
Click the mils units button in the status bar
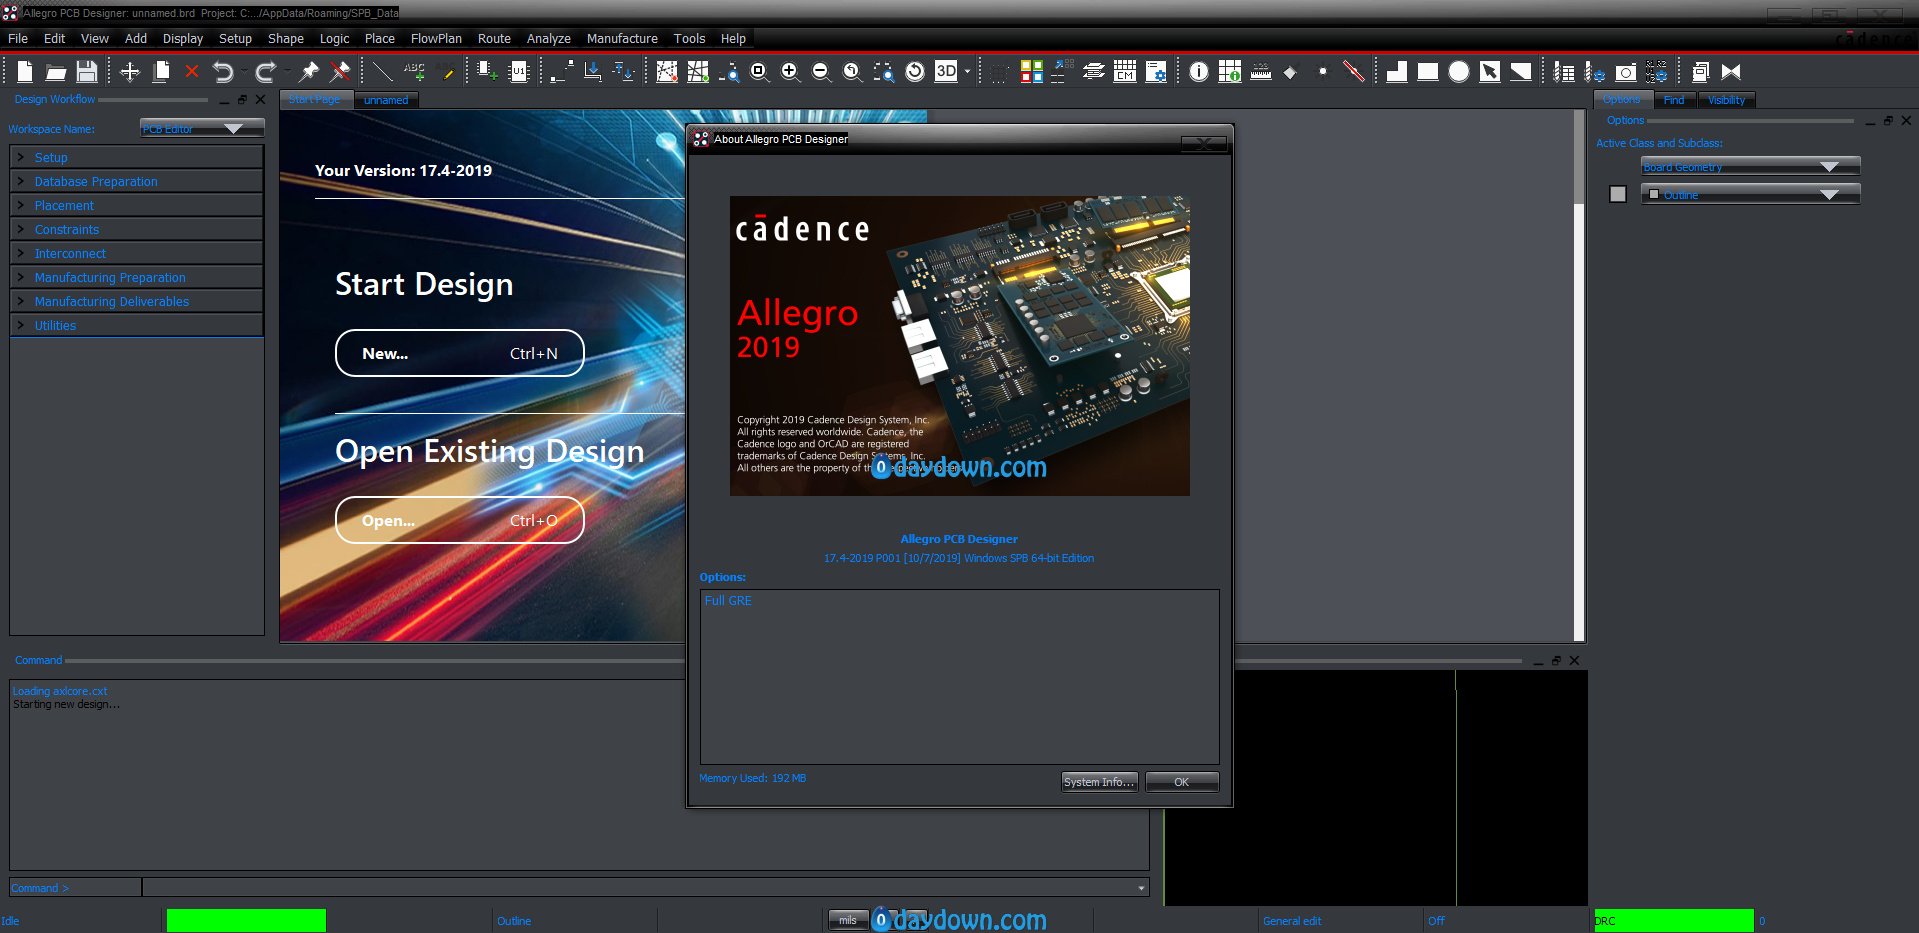848,920
